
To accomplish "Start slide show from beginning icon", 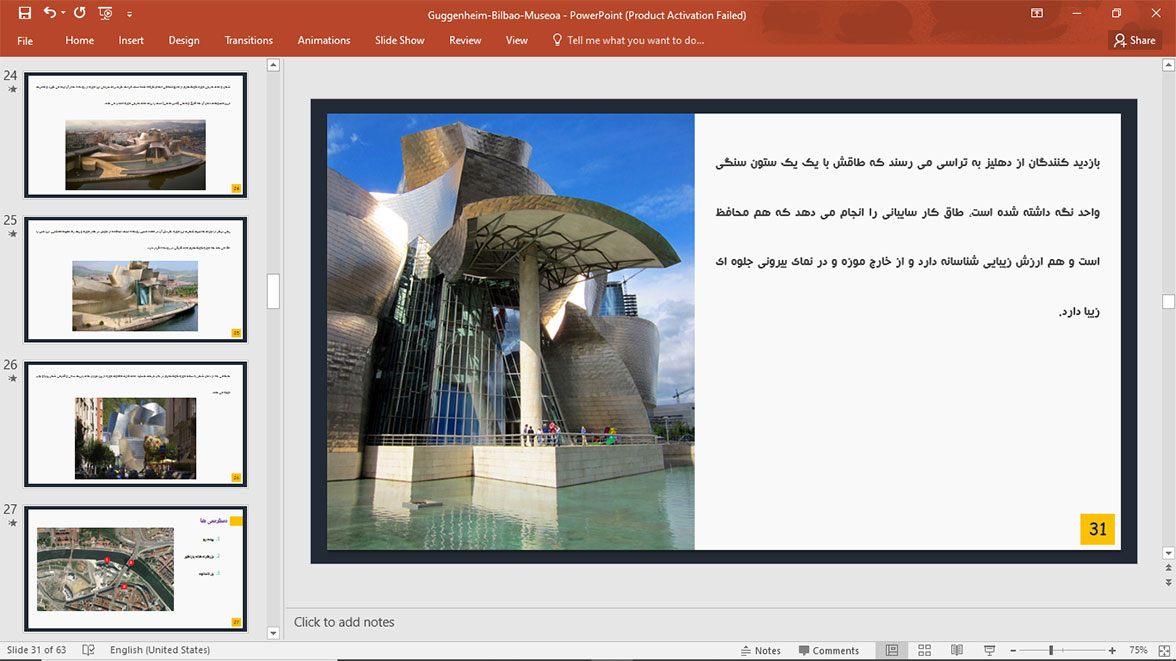I will (105, 13).
